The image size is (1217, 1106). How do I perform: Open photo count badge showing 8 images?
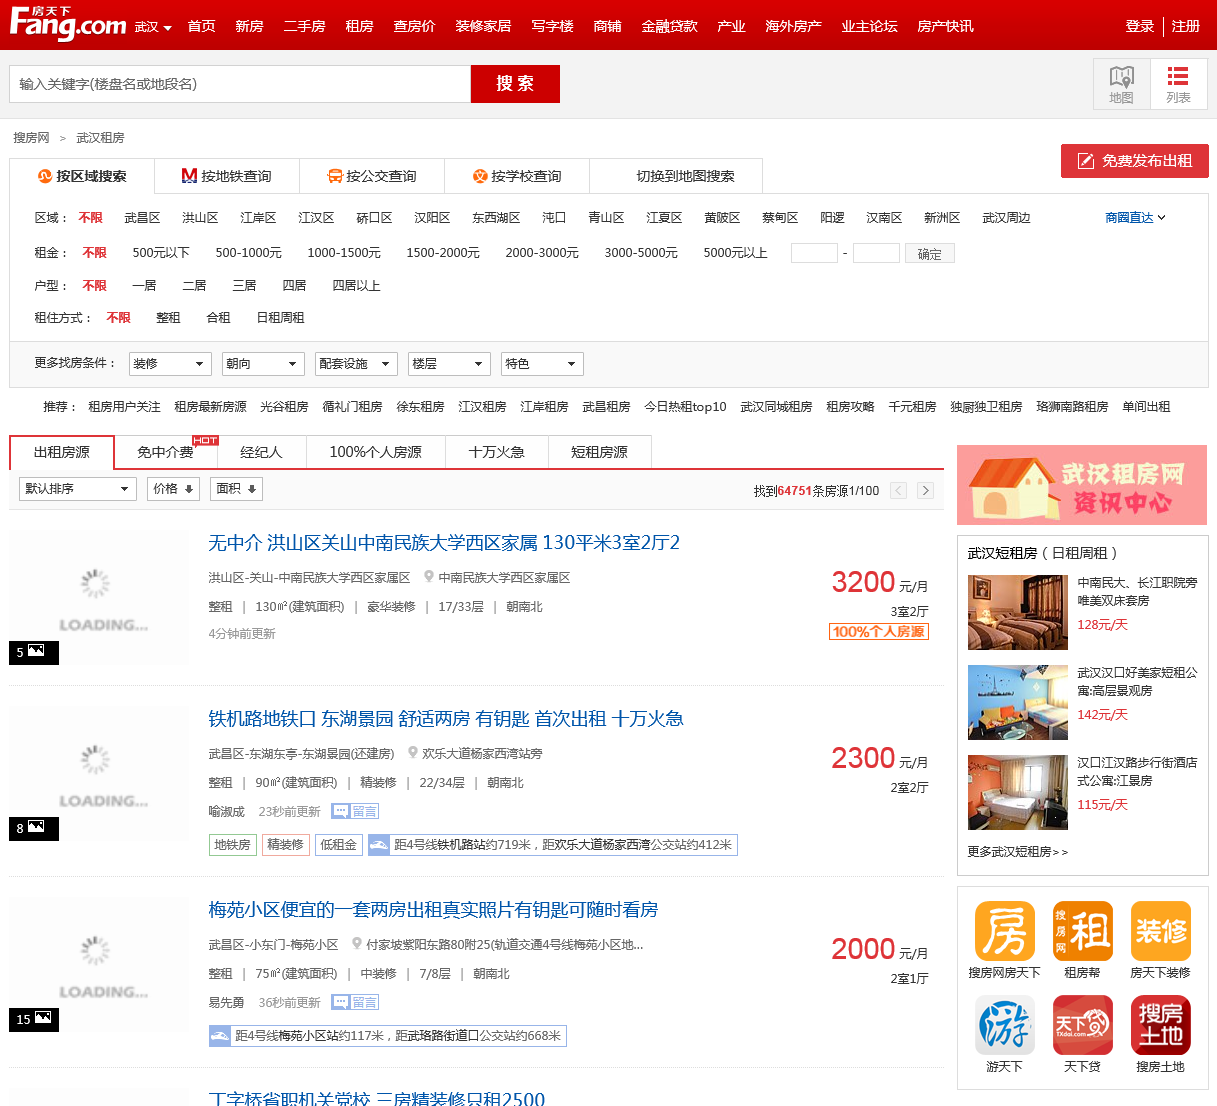(x=33, y=828)
